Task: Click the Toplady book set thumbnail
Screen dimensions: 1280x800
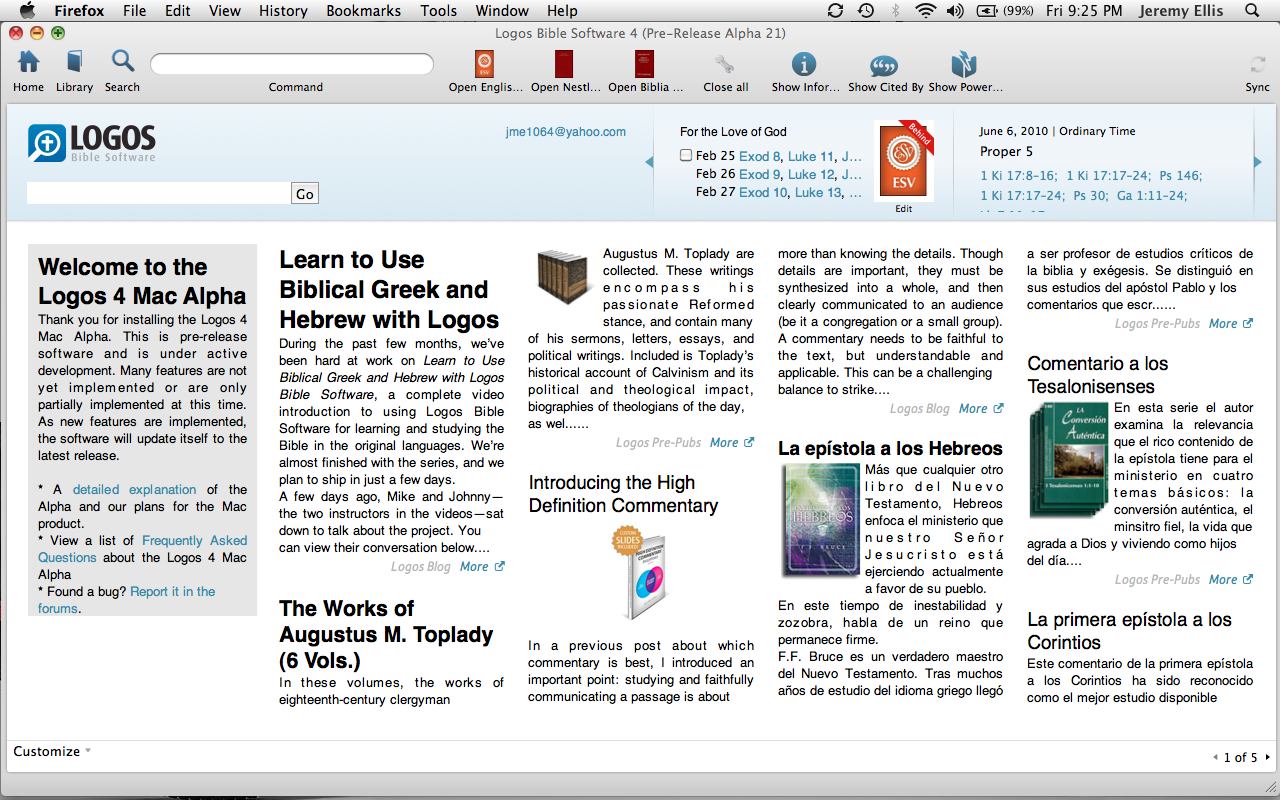Action: tap(564, 276)
